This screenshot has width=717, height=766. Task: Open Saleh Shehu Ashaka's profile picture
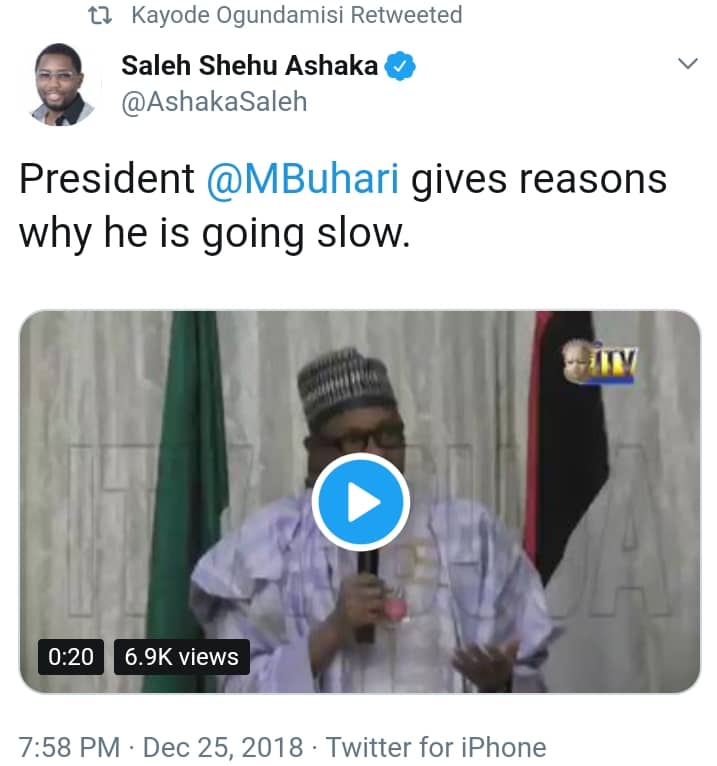coord(58,85)
